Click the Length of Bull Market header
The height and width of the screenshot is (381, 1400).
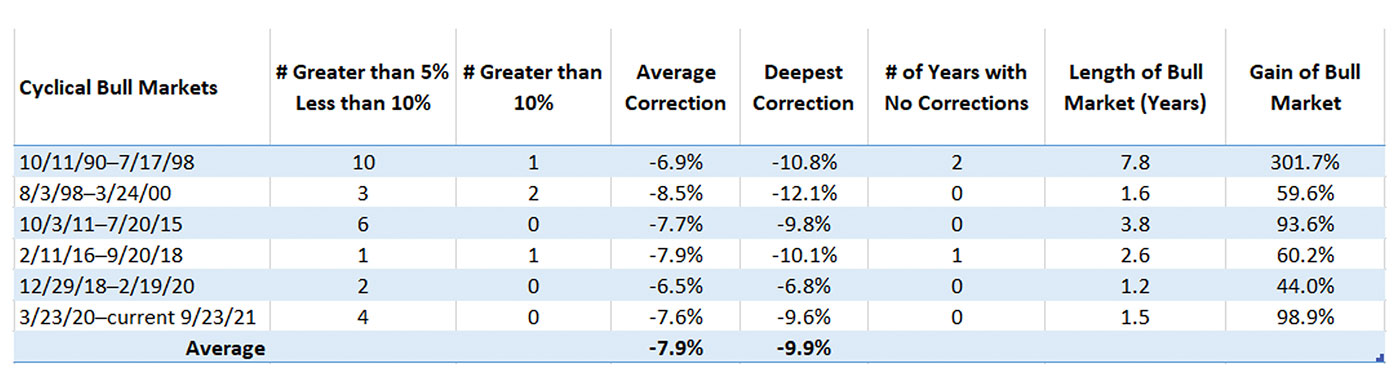pos(1136,88)
